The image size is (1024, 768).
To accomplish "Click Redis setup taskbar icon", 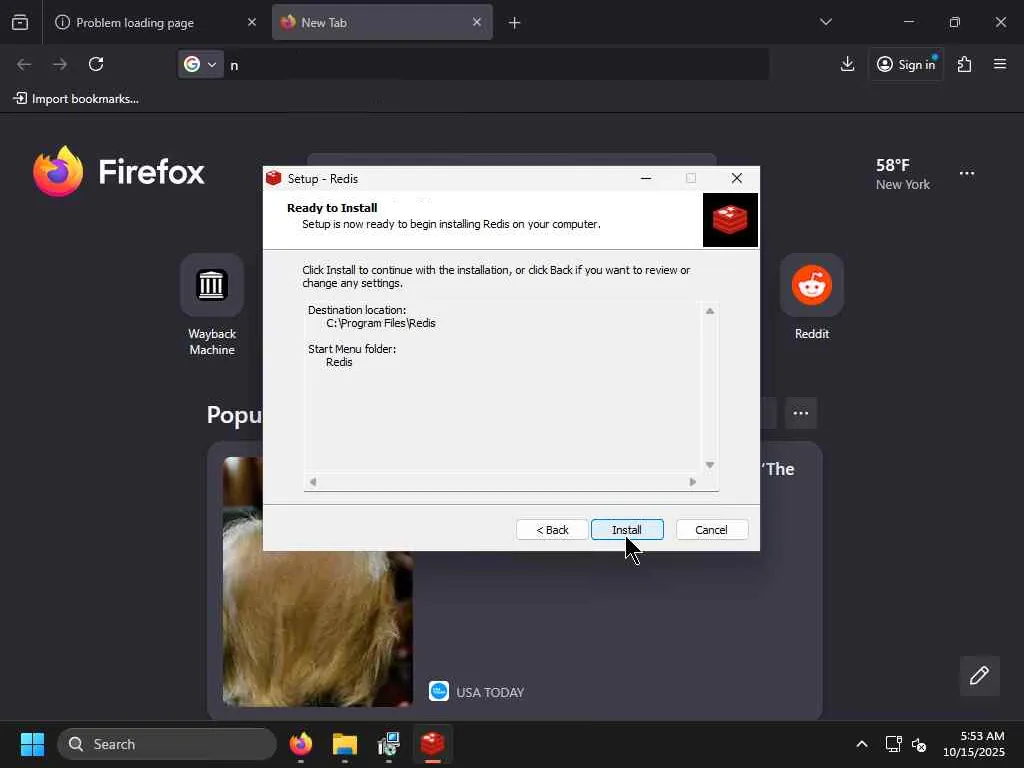I will 432,744.
